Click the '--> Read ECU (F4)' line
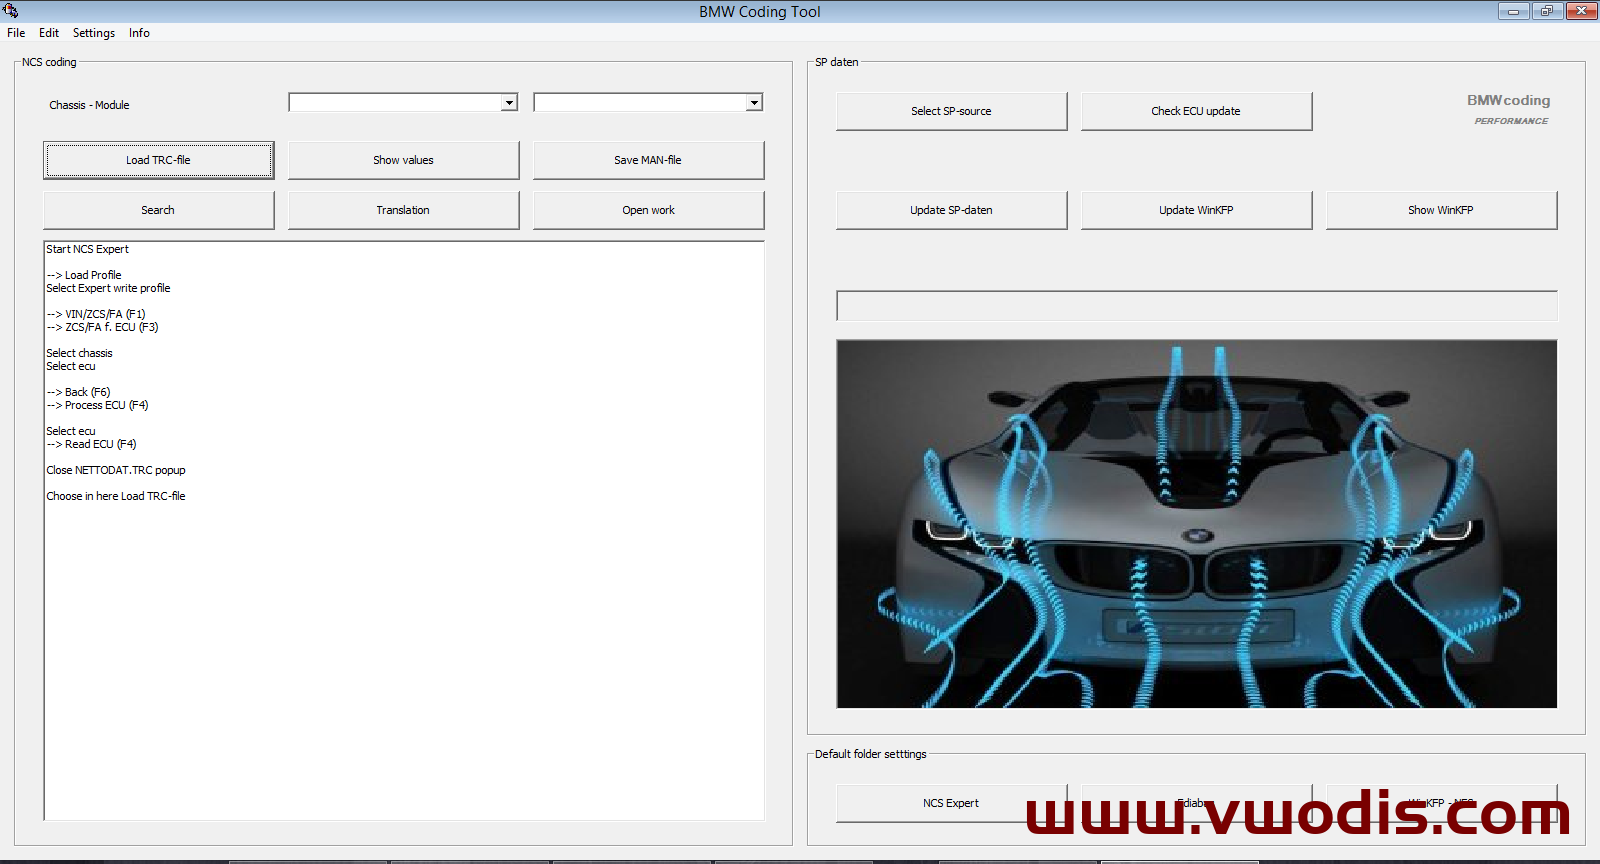 pyautogui.click(x=91, y=444)
